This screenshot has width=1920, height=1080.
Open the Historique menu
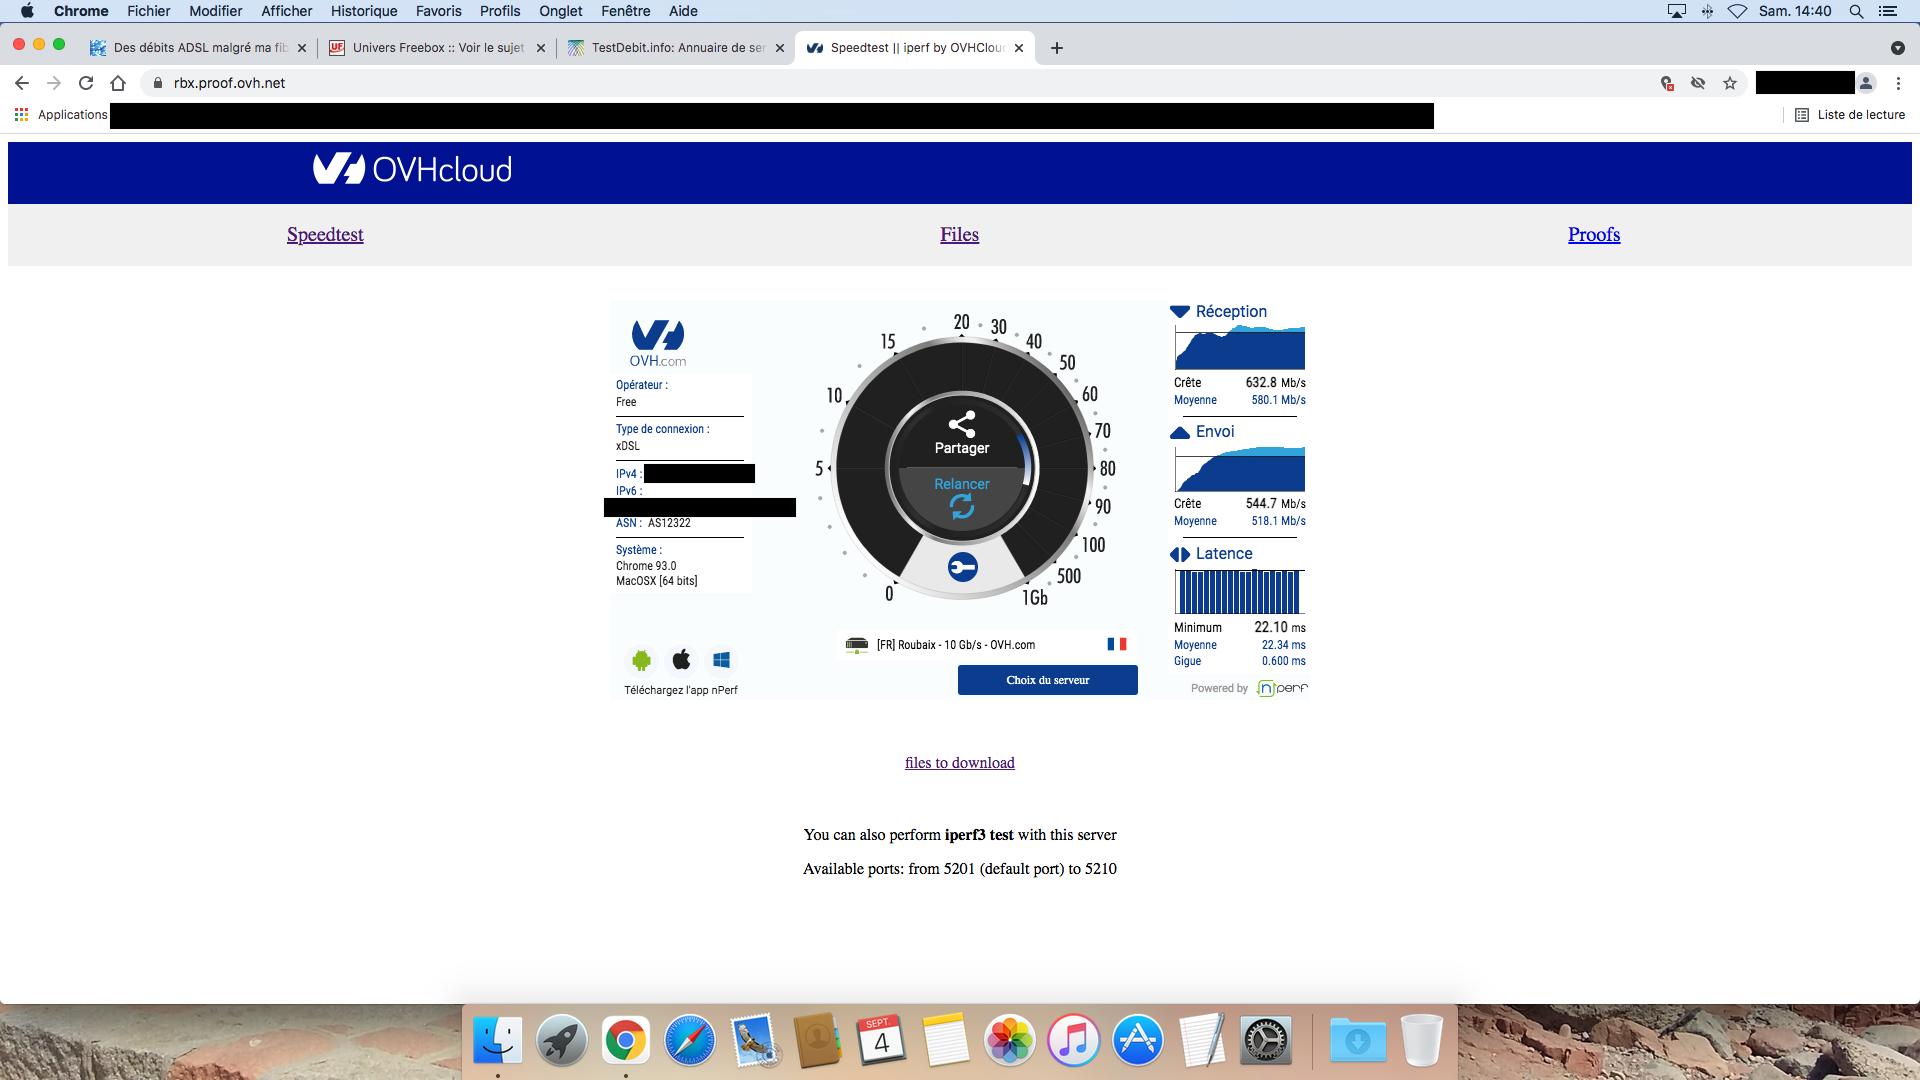pos(364,11)
